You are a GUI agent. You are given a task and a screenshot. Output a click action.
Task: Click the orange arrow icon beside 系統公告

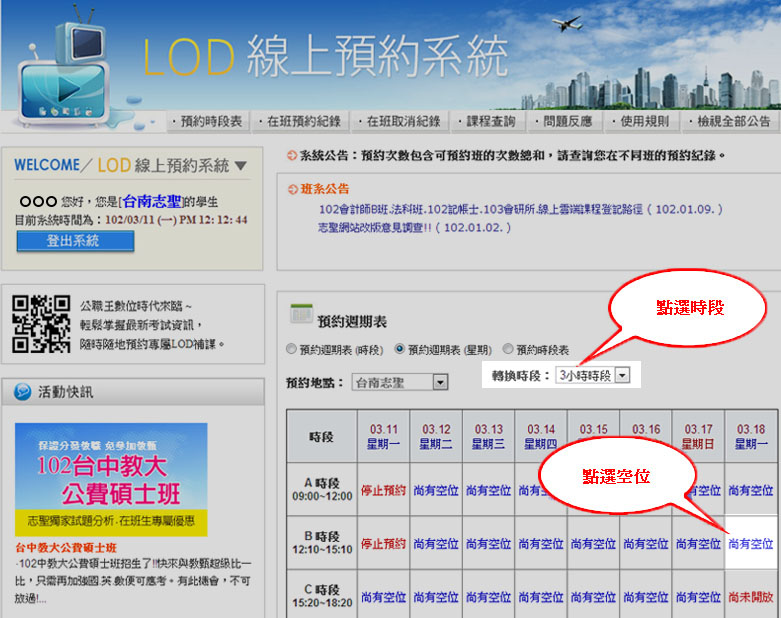(x=292, y=155)
